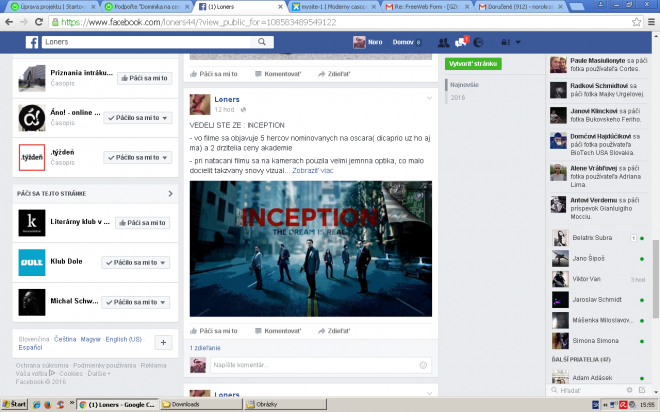
Task: Click Noro profile link in top bar
Action: pos(368,42)
